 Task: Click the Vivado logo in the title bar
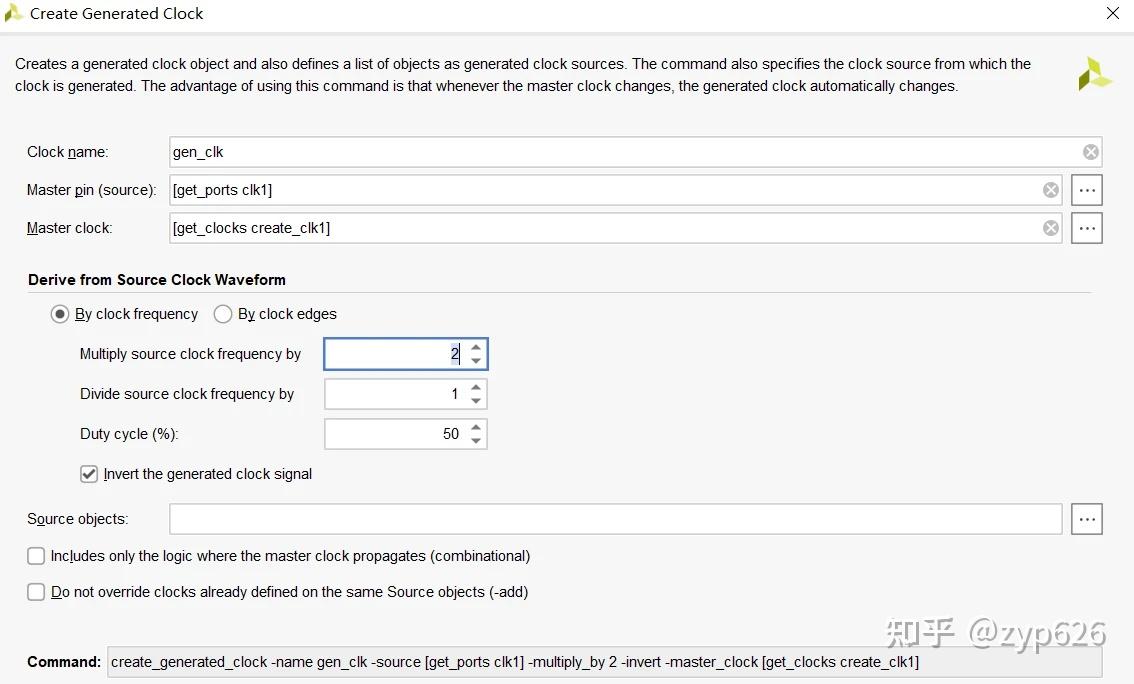coord(14,13)
